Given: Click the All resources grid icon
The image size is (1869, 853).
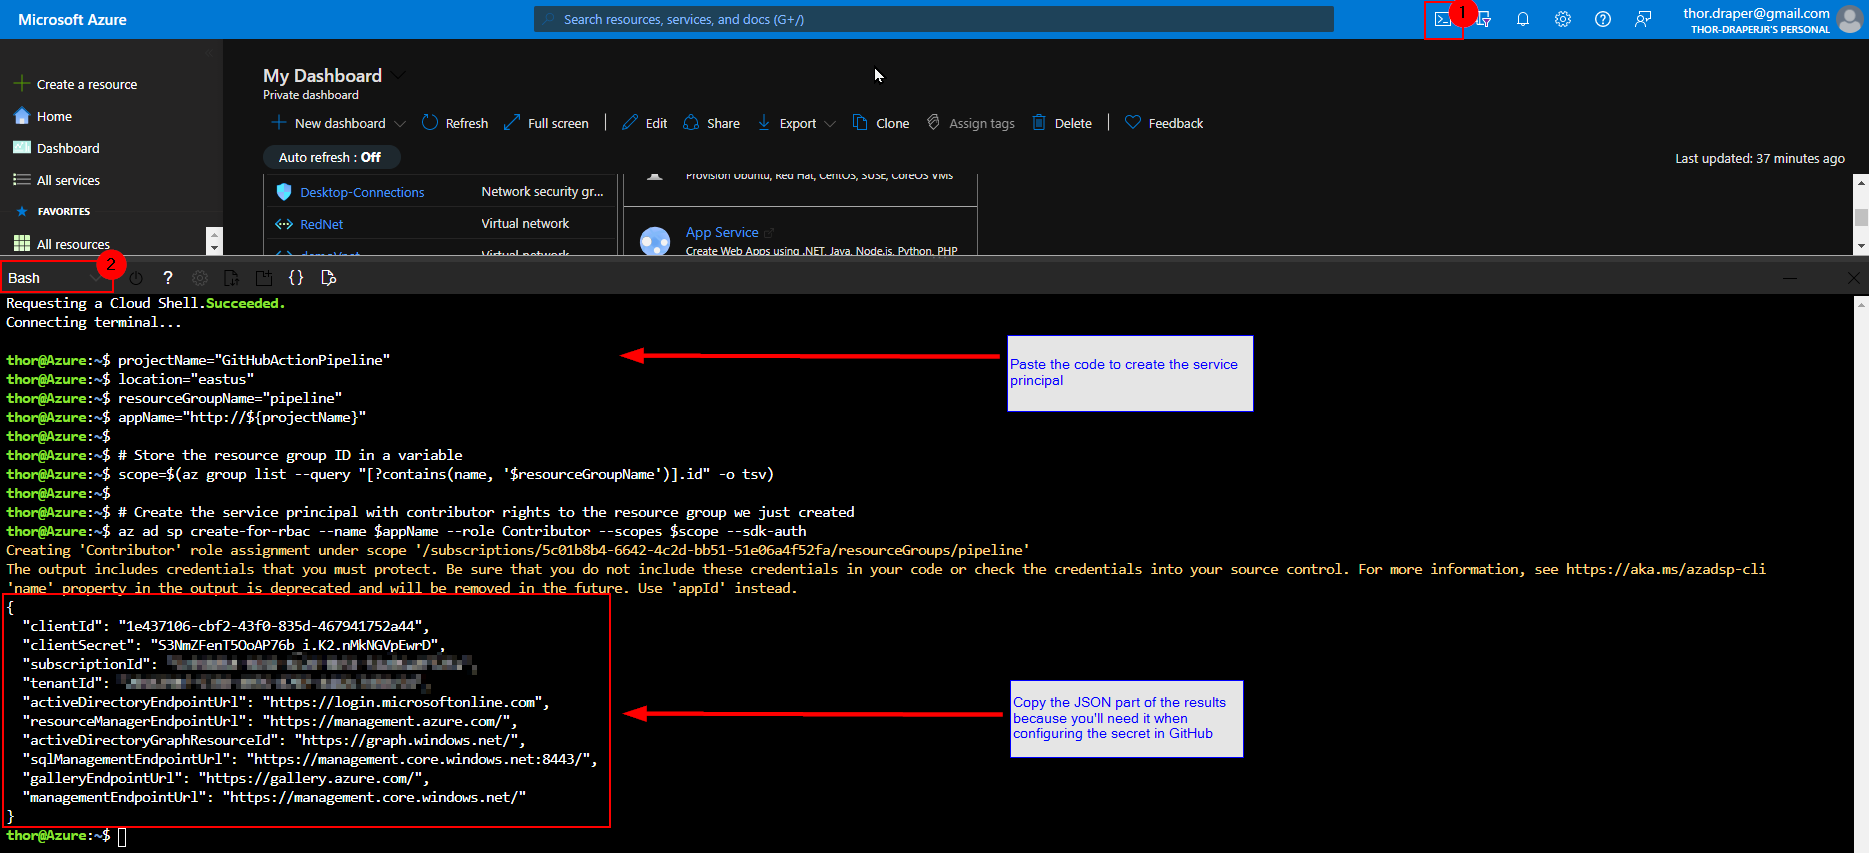Looking at the screenshot, I should tap(21, 244).
